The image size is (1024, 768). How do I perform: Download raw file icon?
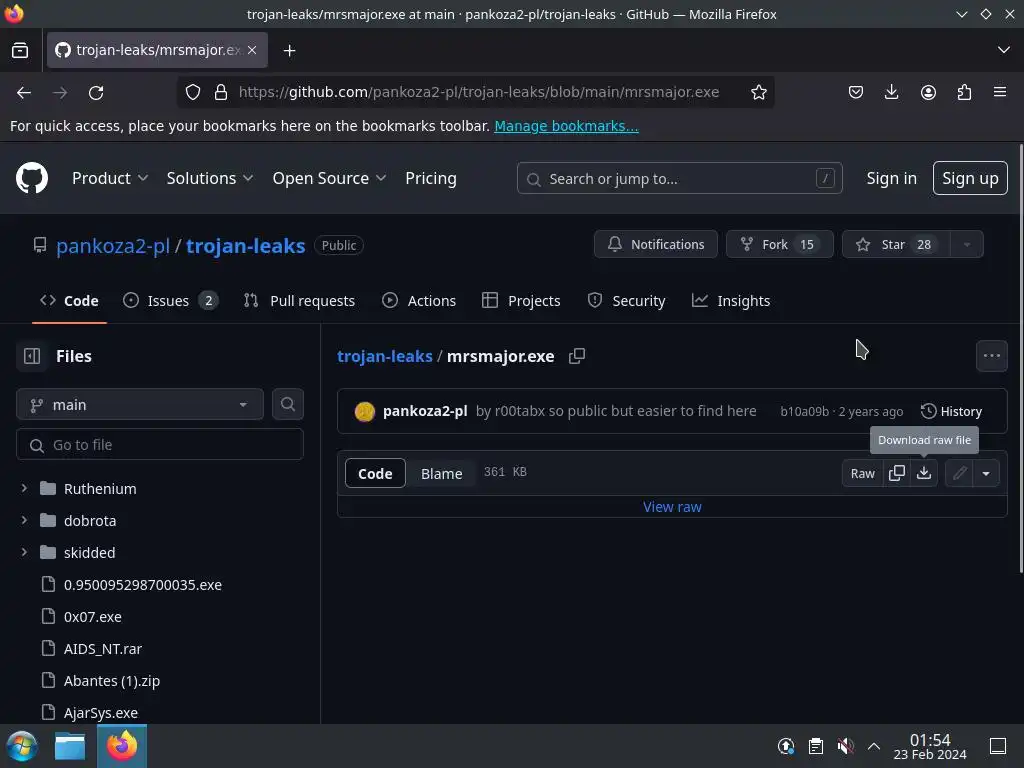(923, 473)
